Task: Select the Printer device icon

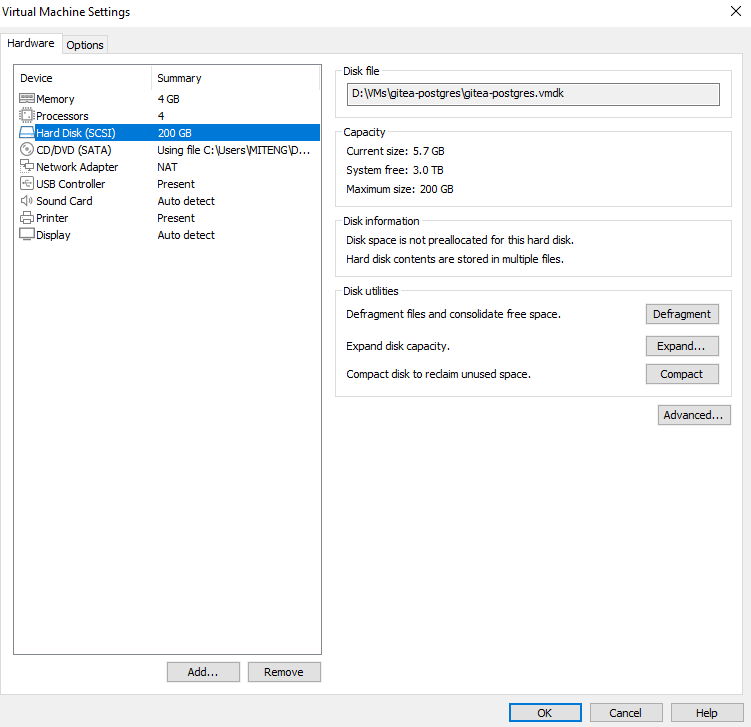Action: tap(27, 218)
